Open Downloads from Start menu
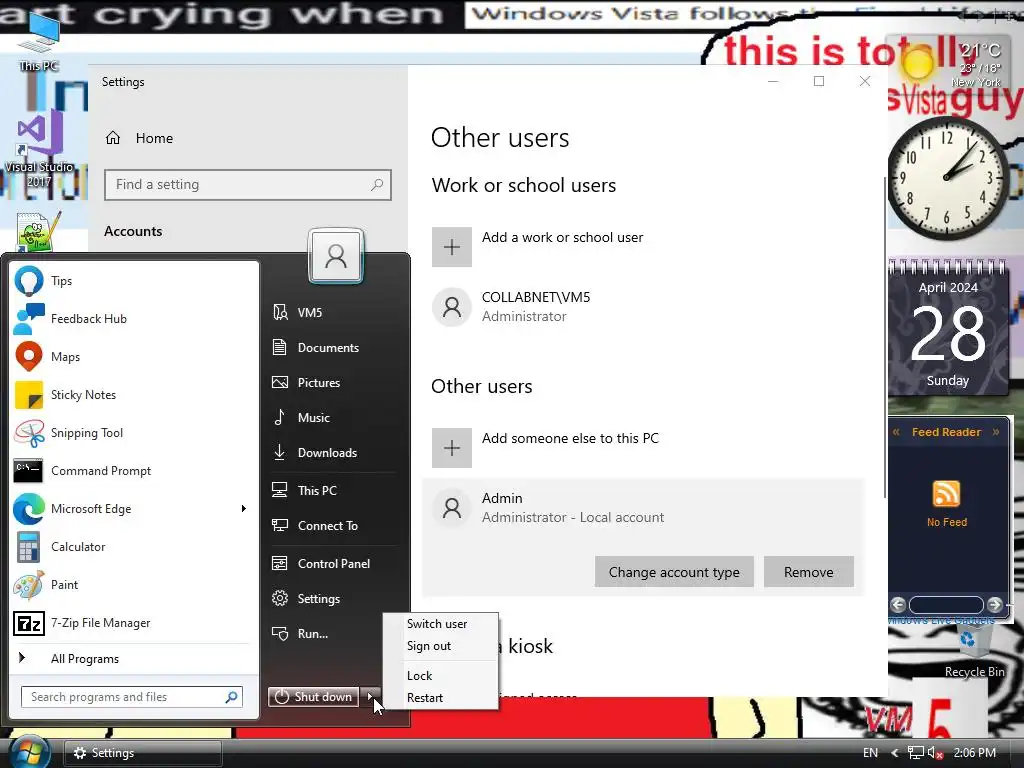The image size is (1024, 768). coord(333,453)
